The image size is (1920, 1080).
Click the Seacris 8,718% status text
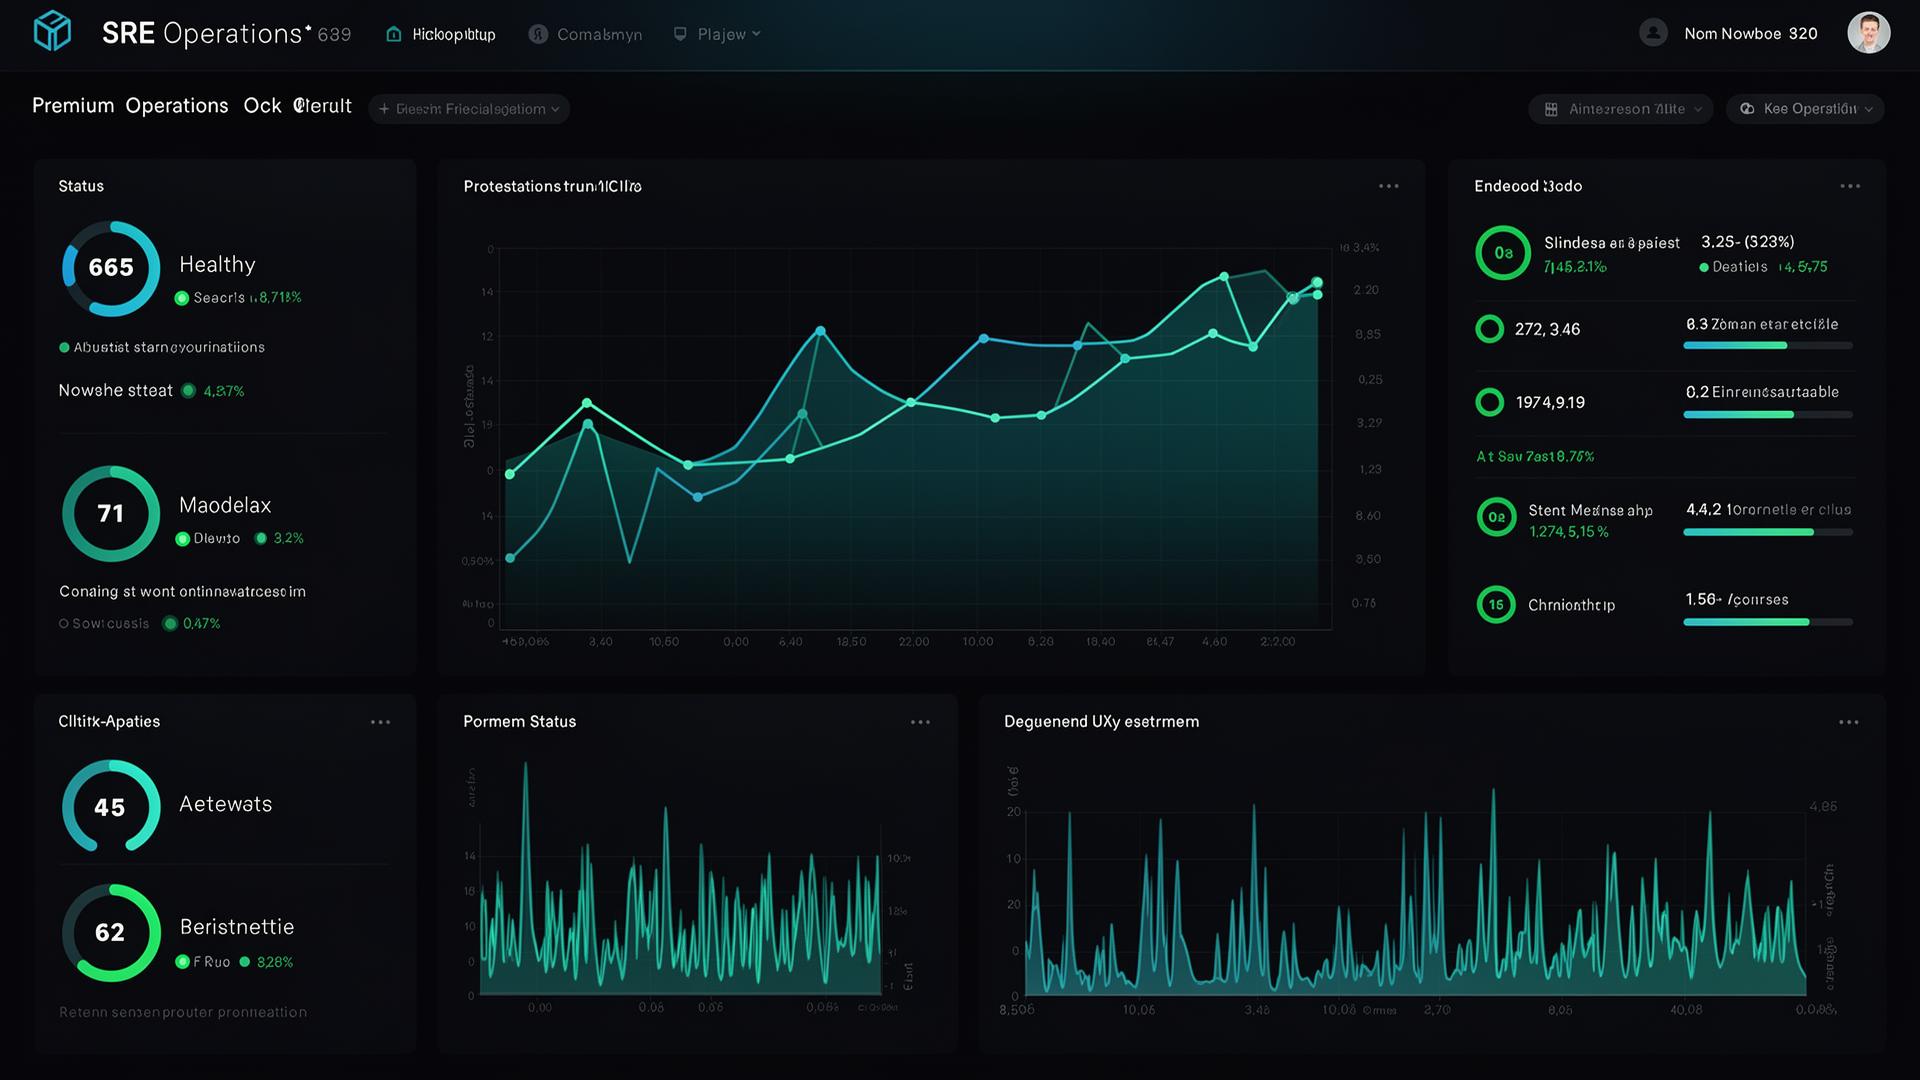(x=247, y=298)
